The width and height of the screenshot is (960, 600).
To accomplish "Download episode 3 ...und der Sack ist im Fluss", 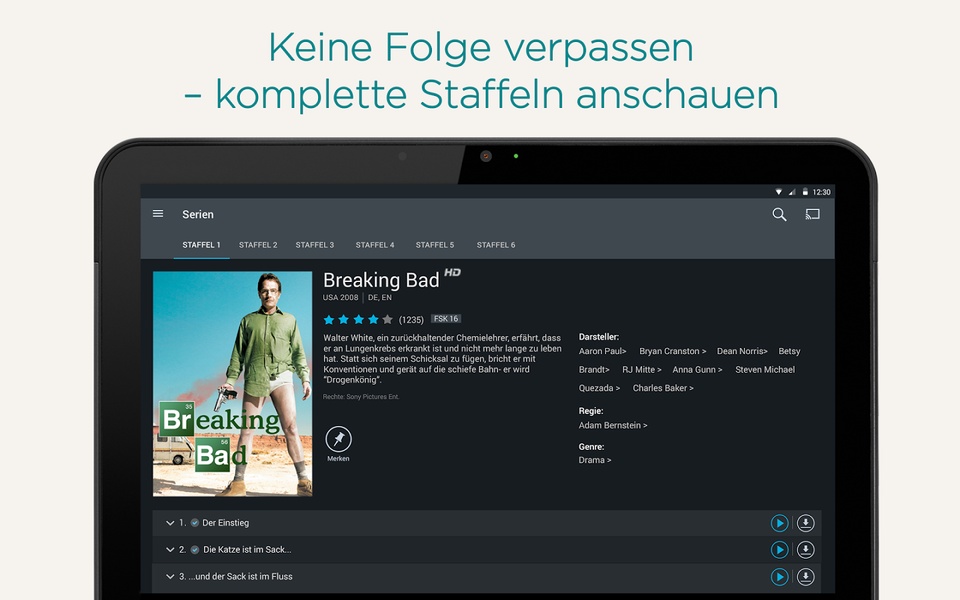I will point(806,577).
